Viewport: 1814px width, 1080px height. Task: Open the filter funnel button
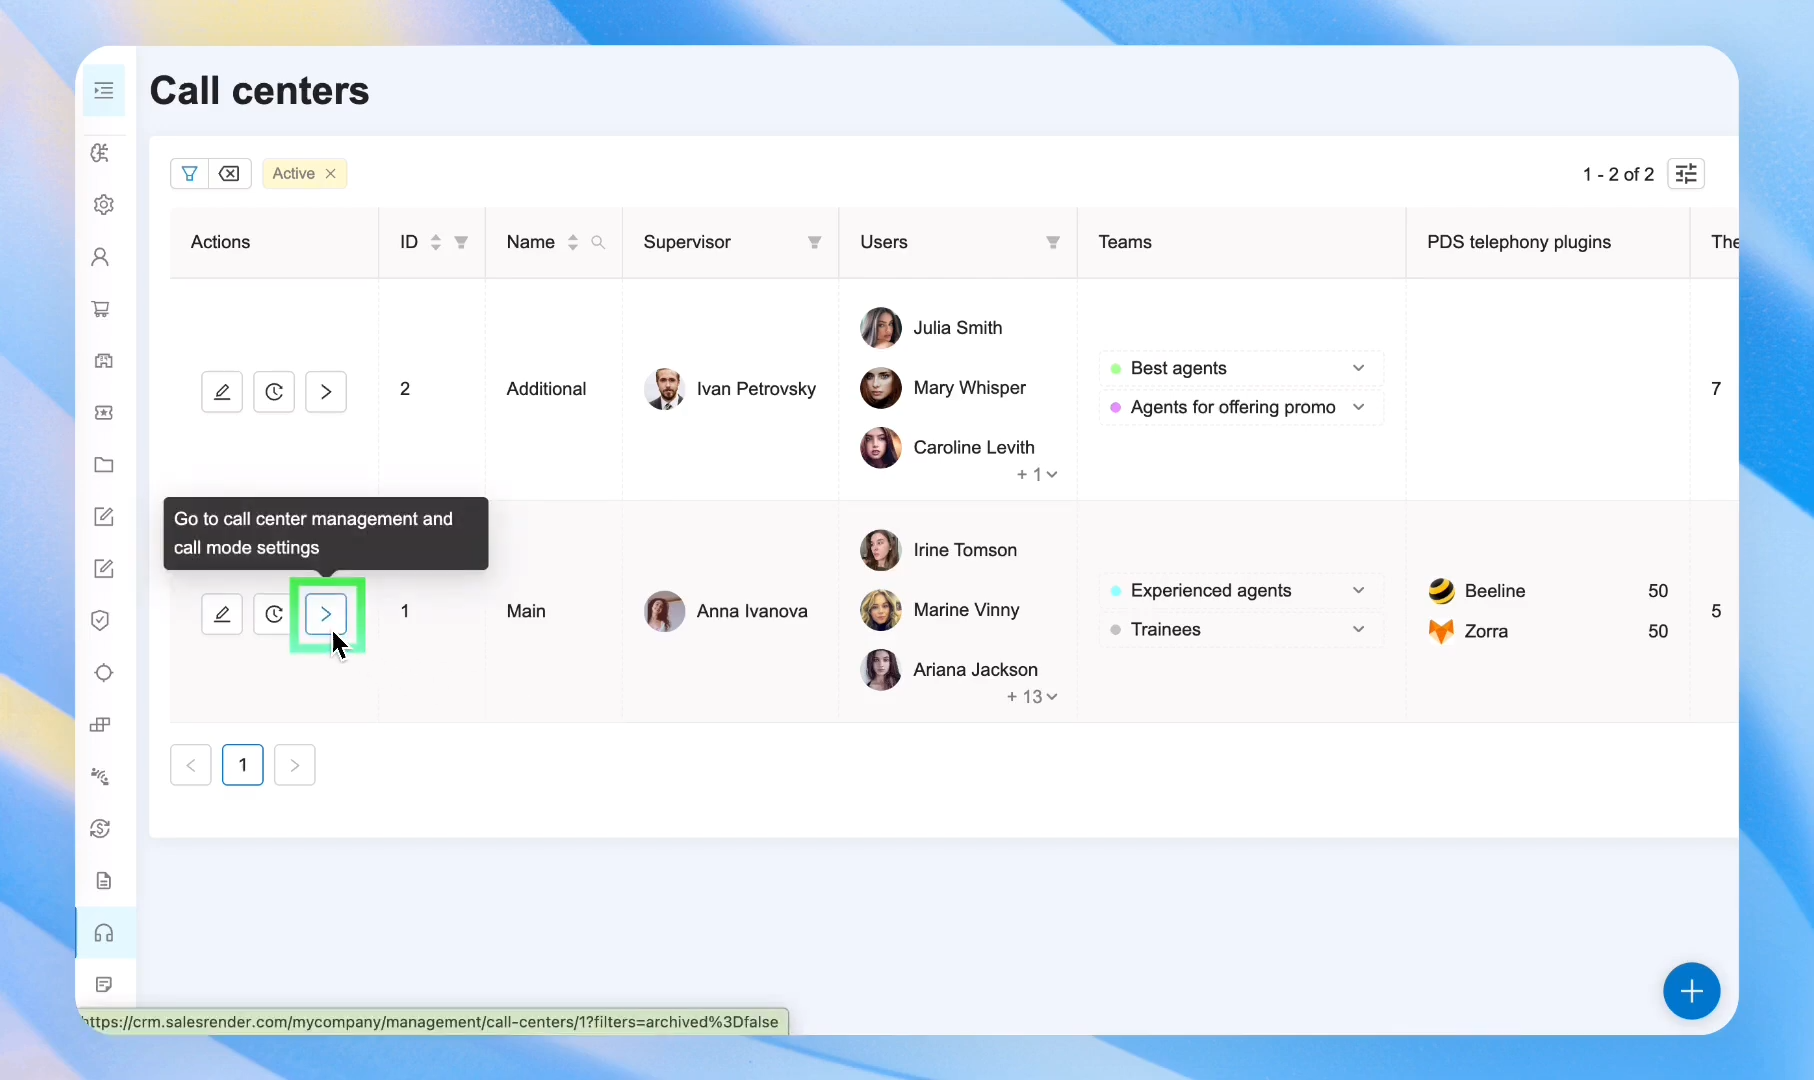point(189,174)
